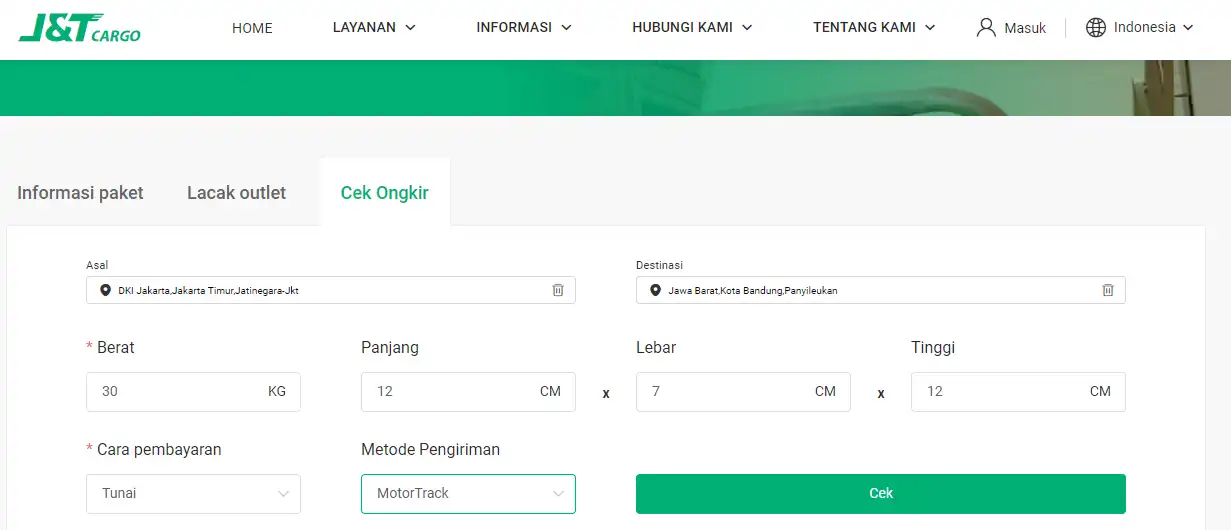Expand the INFORMASI chevron arrow
The image size is (1231, 530).
click(567, 28)
